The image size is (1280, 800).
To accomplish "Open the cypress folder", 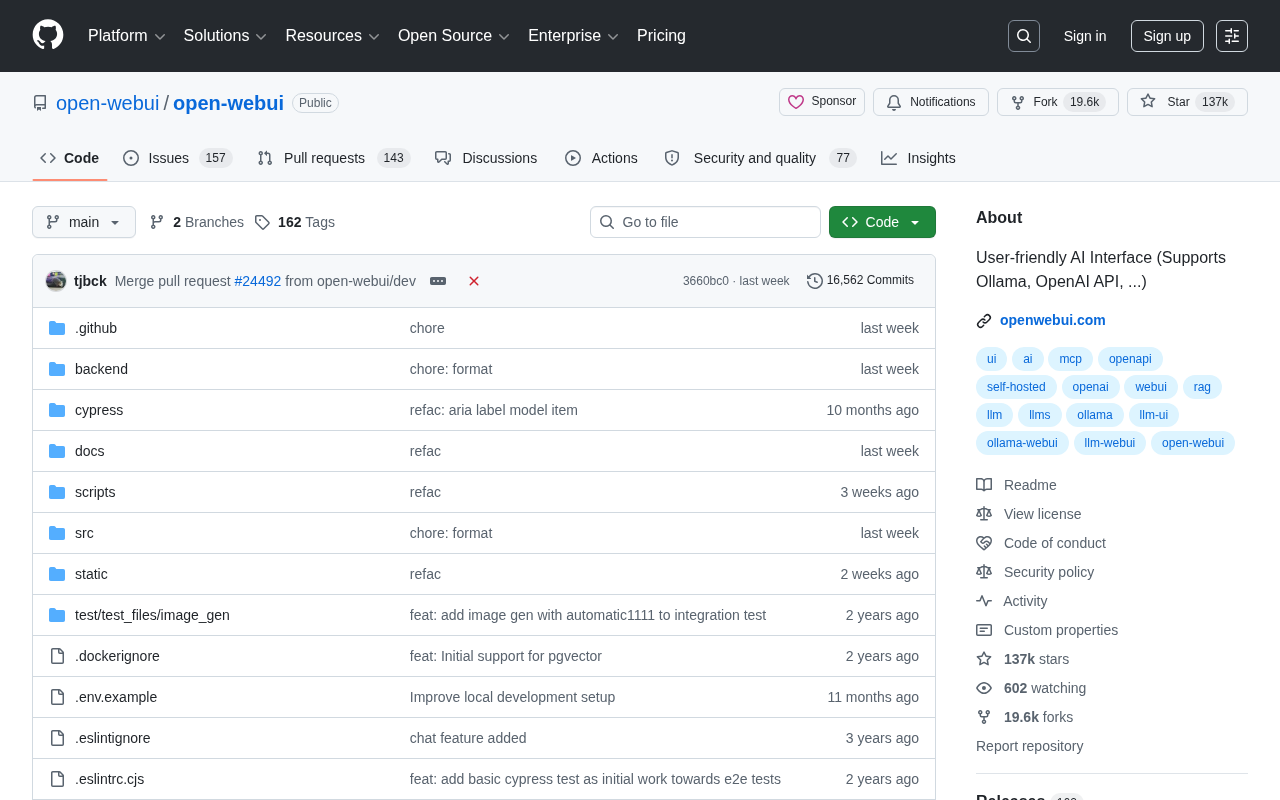I will [x=99, y=410].
